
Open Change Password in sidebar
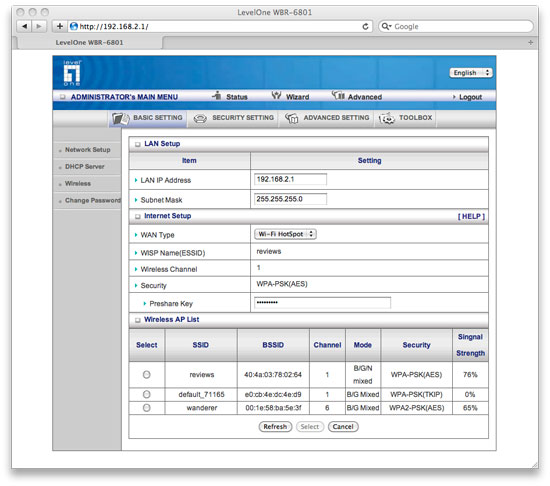(x=93, y=201)
